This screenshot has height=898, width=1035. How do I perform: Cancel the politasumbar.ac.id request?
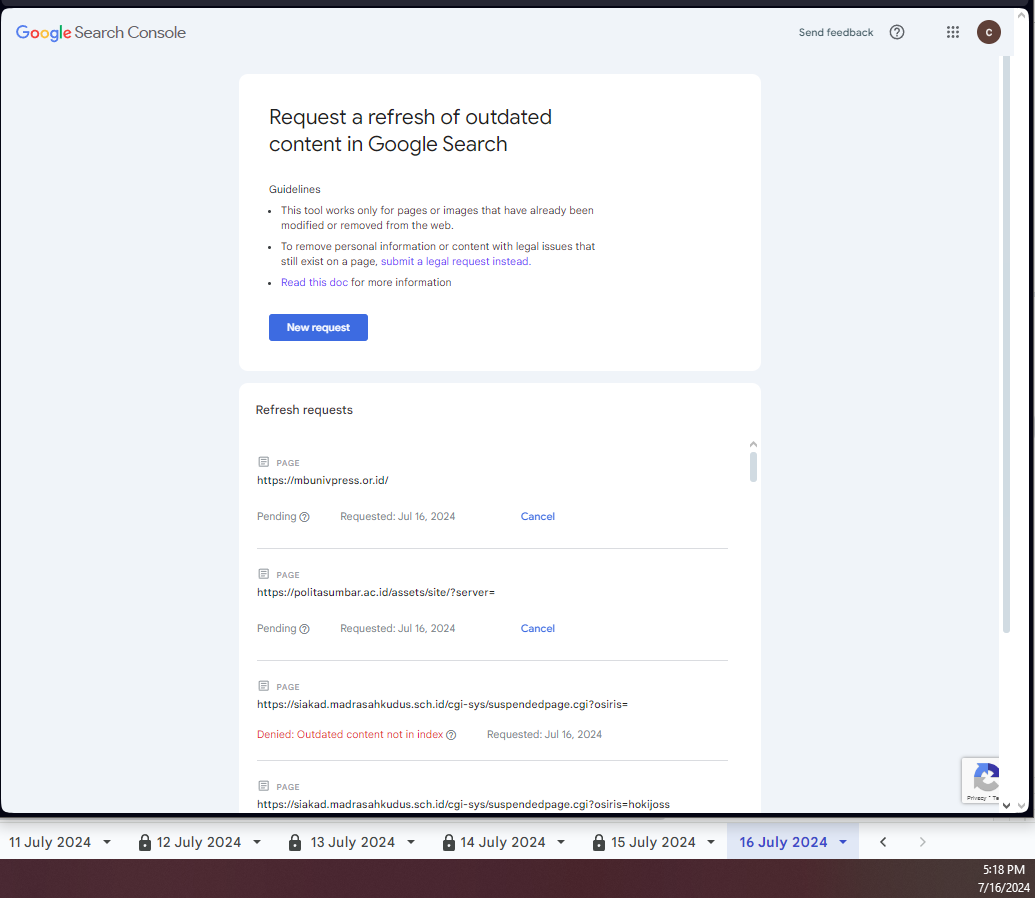click(537, 629)
